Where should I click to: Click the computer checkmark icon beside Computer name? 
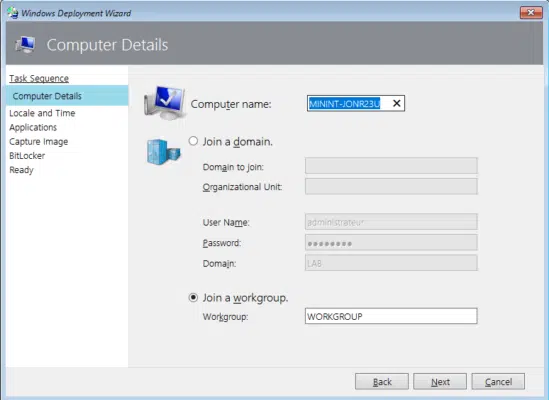click(165, 103)
